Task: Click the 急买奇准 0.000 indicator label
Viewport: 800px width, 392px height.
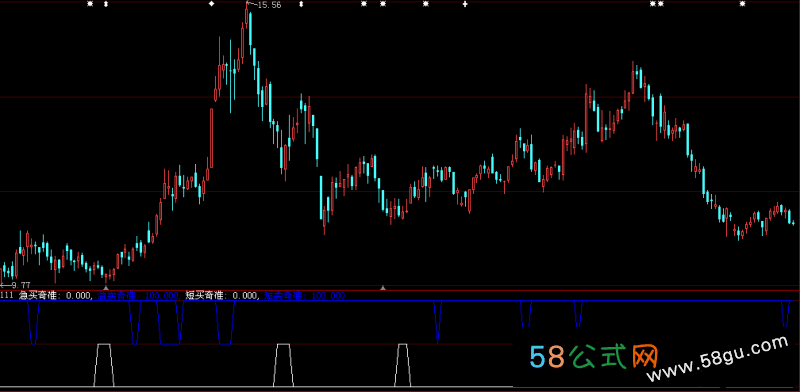Action: pyautogui.click(x=56, y=295)
